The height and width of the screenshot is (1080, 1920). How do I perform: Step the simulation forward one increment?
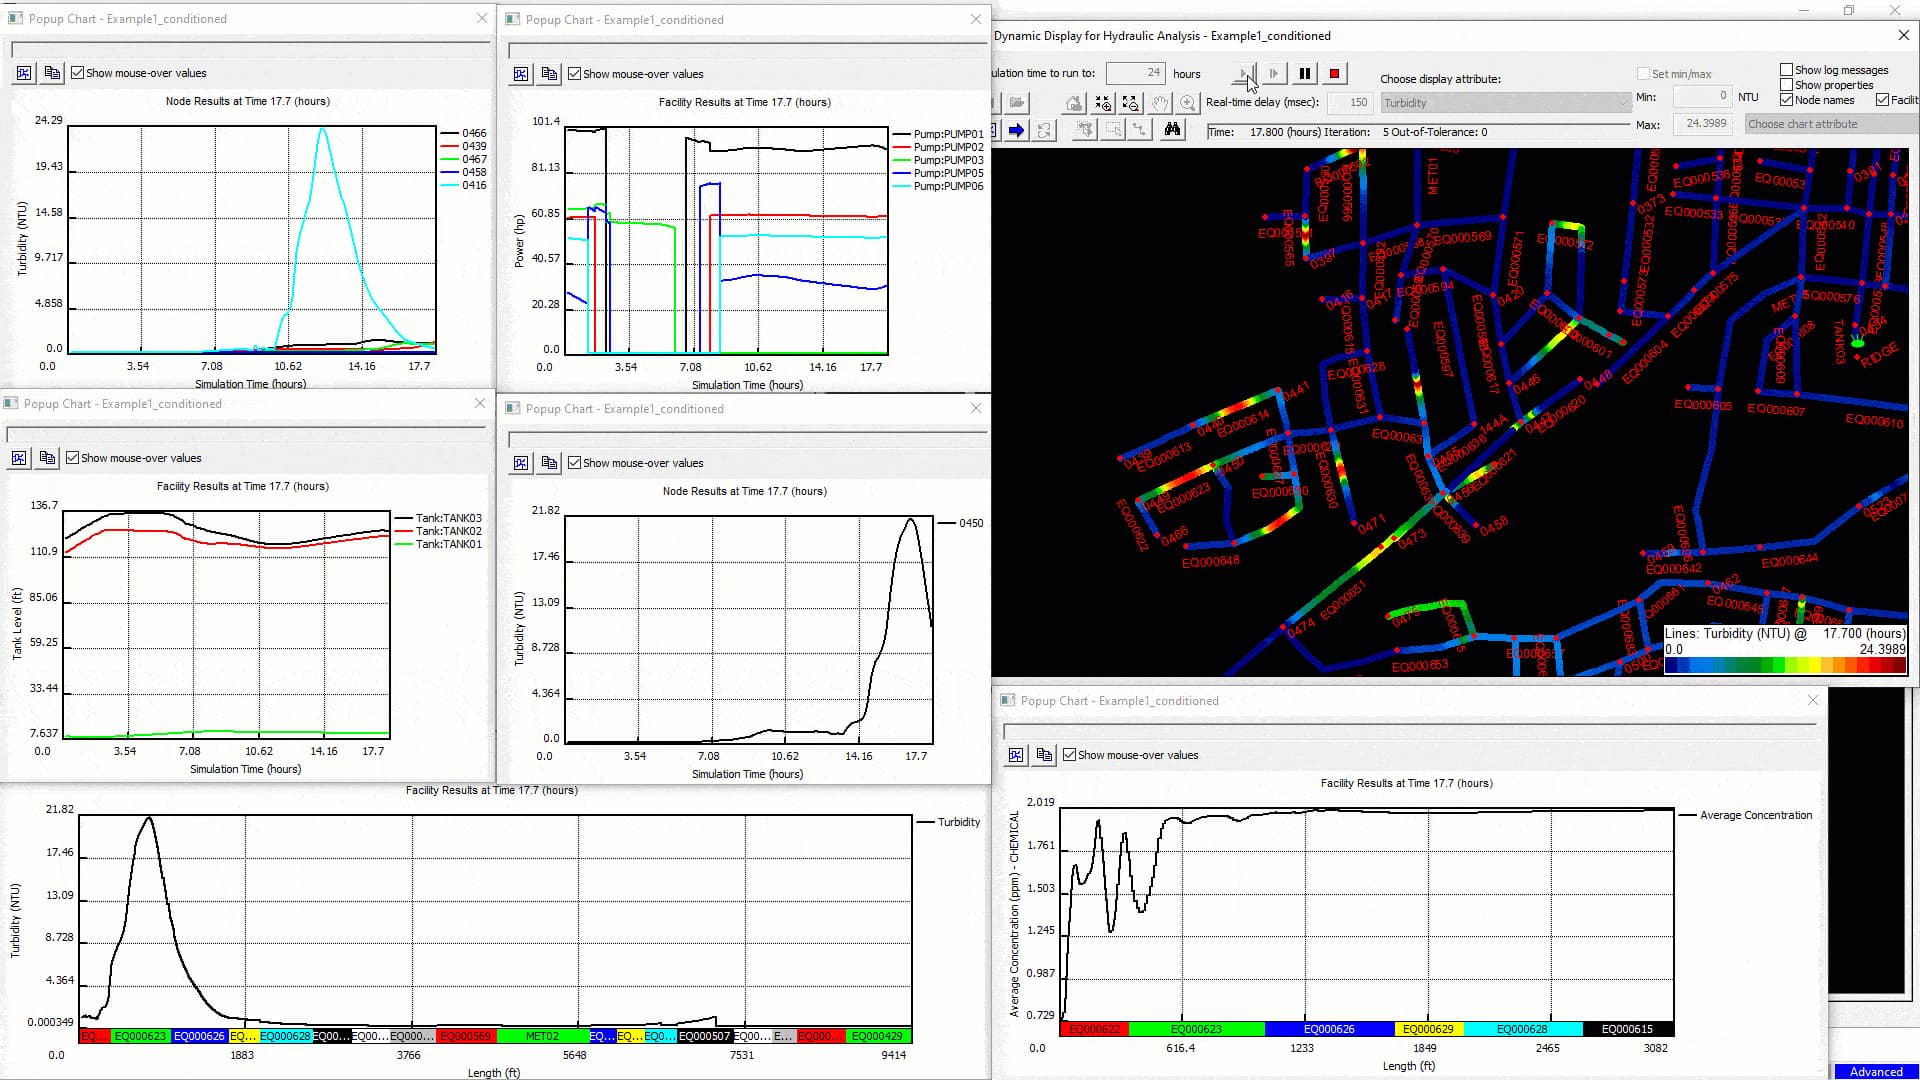(1273, 73)
